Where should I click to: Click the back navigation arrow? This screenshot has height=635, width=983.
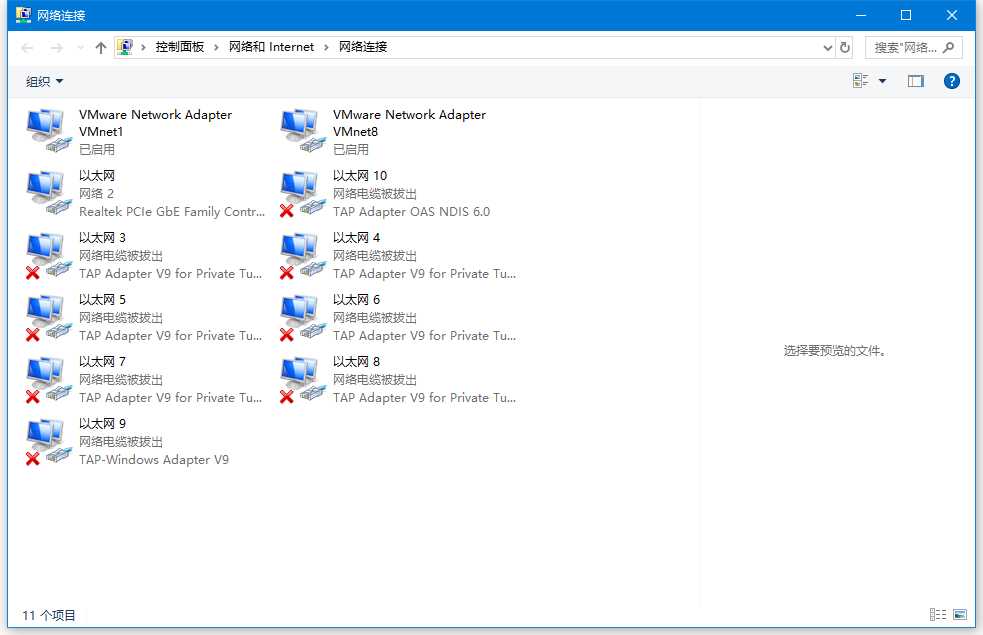[27, 48]
